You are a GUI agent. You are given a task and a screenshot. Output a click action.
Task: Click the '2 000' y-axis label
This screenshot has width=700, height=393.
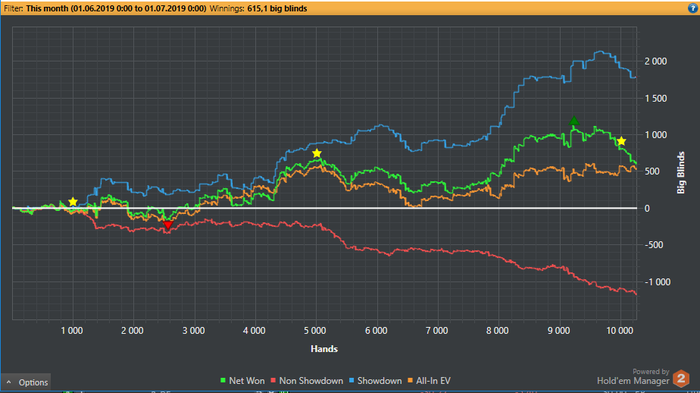click(x=655, y=62)
